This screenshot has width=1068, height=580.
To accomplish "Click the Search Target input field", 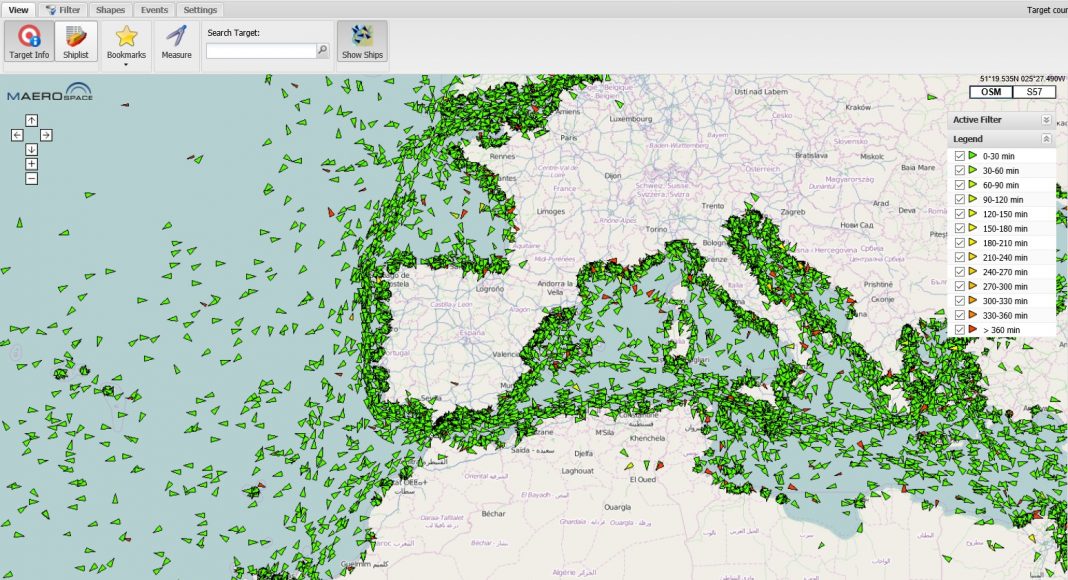I will 261,50.
